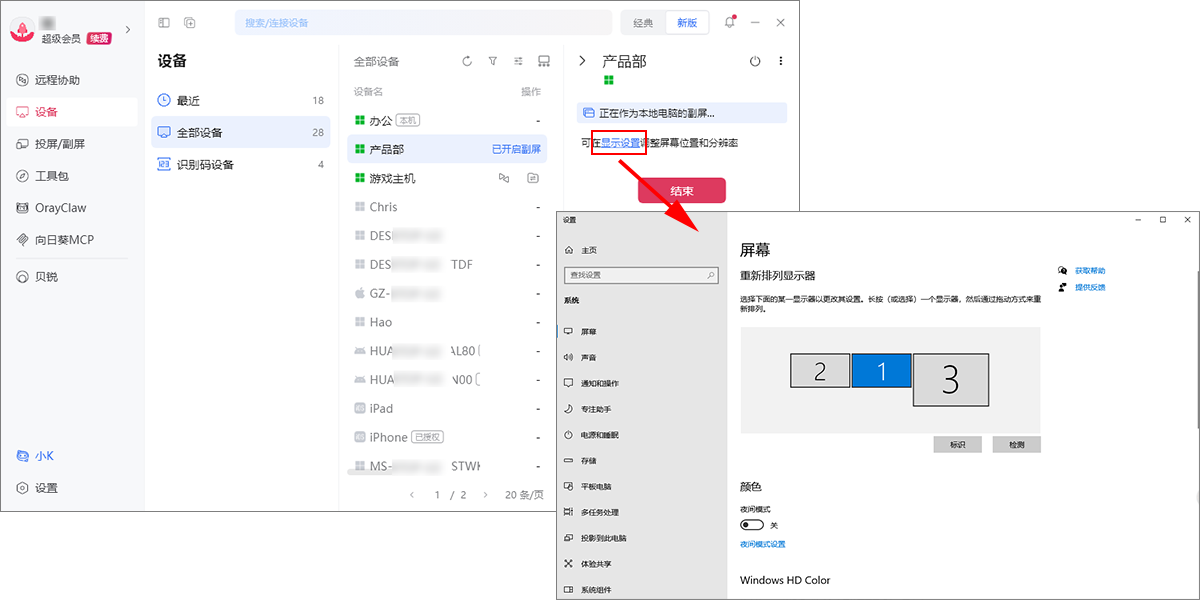
Task: Select 全部设备 device group
Action: [241, 132]
